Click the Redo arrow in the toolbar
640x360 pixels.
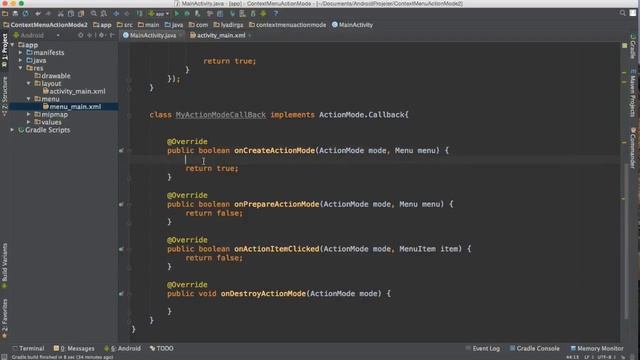point(48,13)
